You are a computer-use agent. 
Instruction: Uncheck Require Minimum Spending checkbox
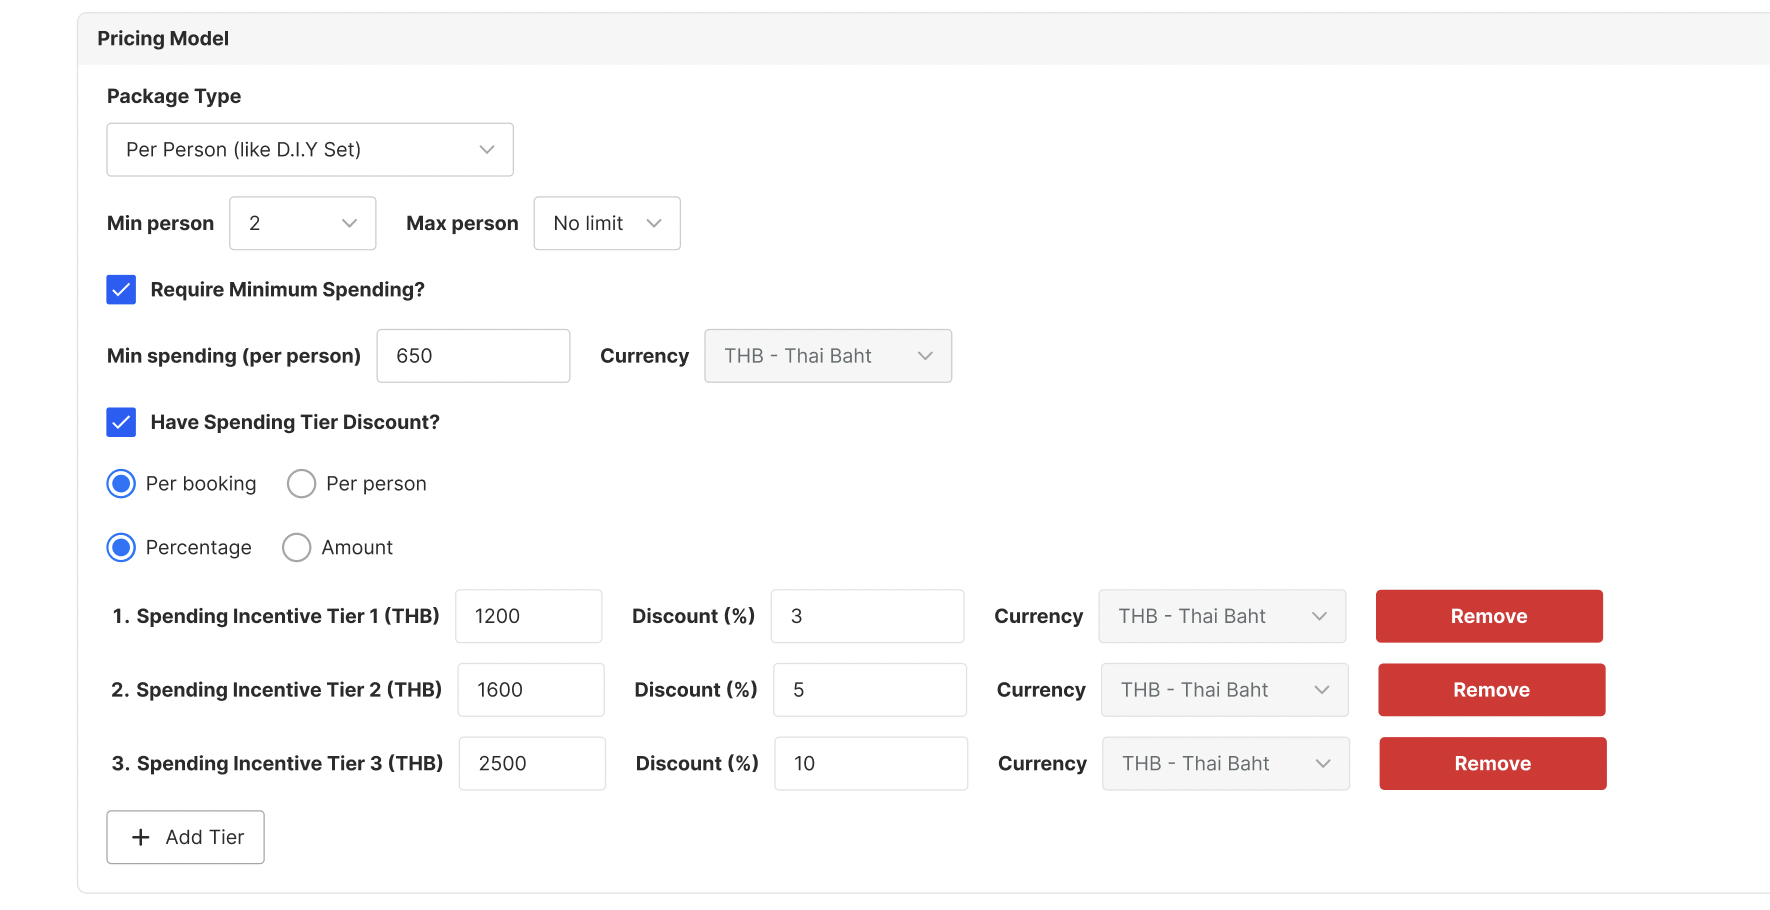click(x=121, y=290)
